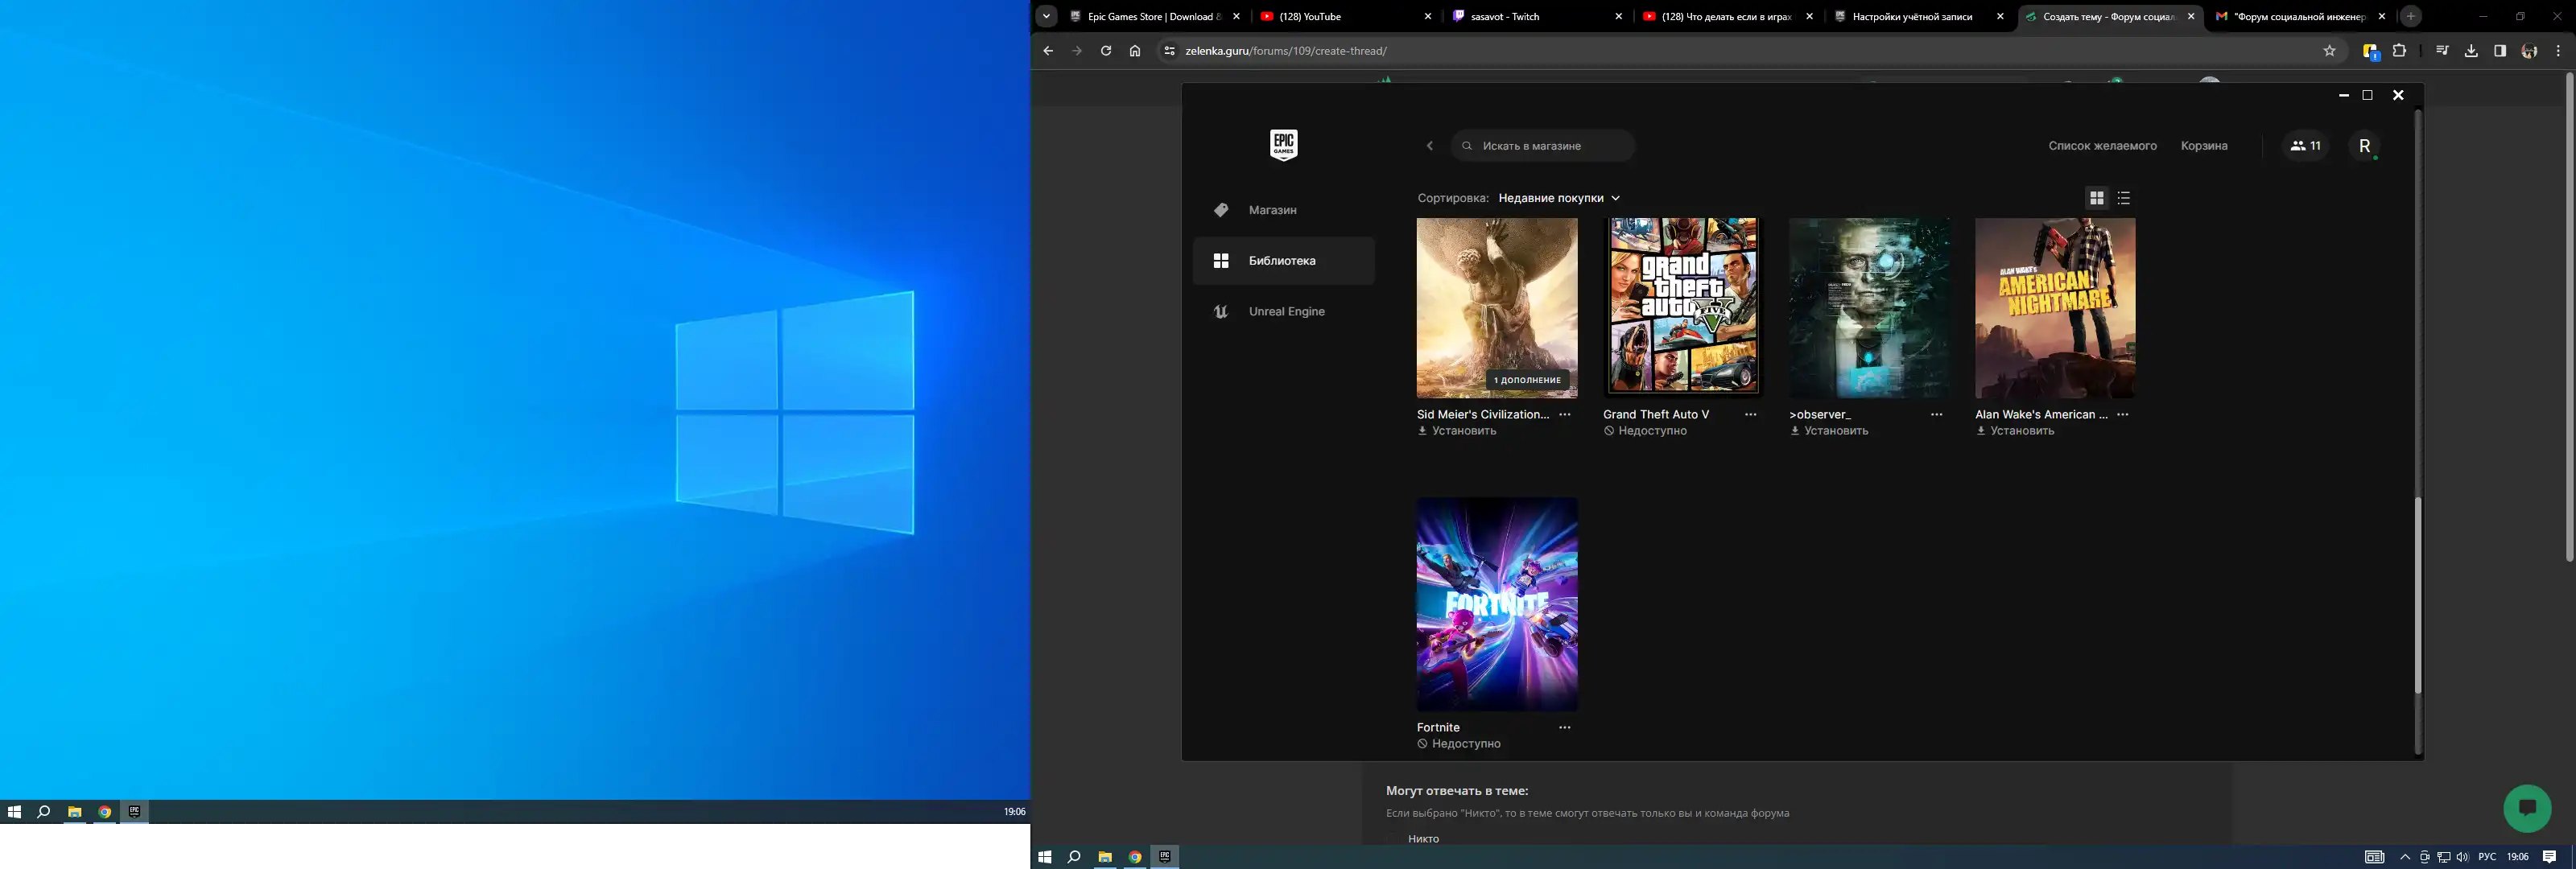
Task: Expand the Недавние покупки sort dropdown
Action: 1559,198
